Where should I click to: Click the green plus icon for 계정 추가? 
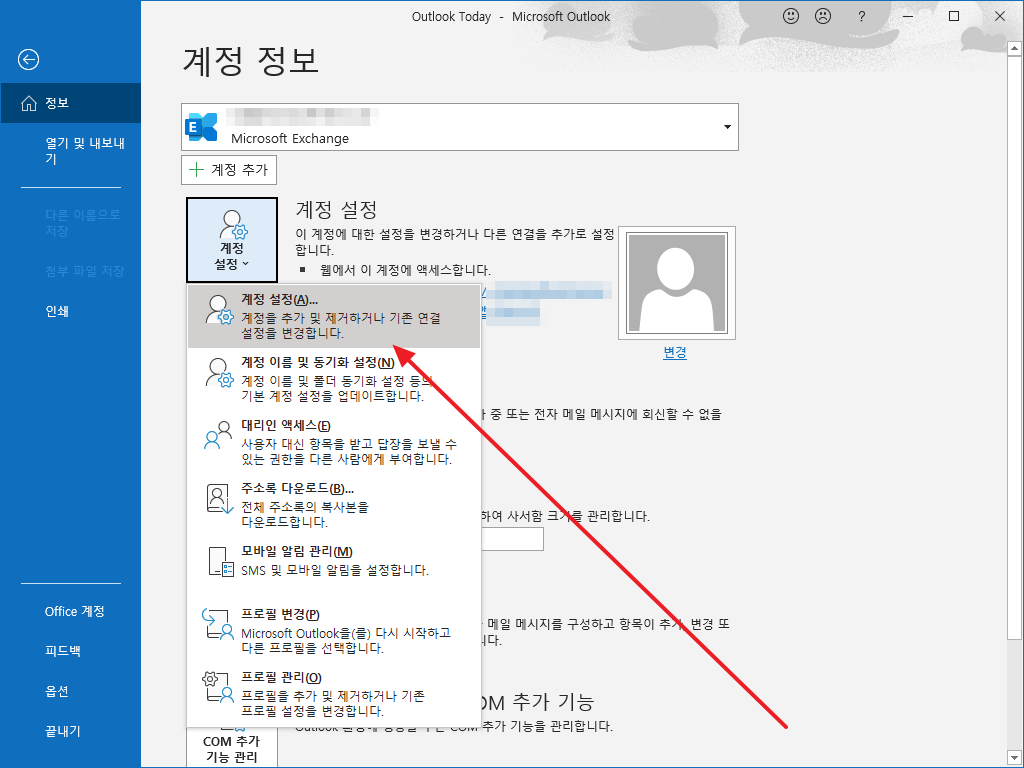click(196, 170)
